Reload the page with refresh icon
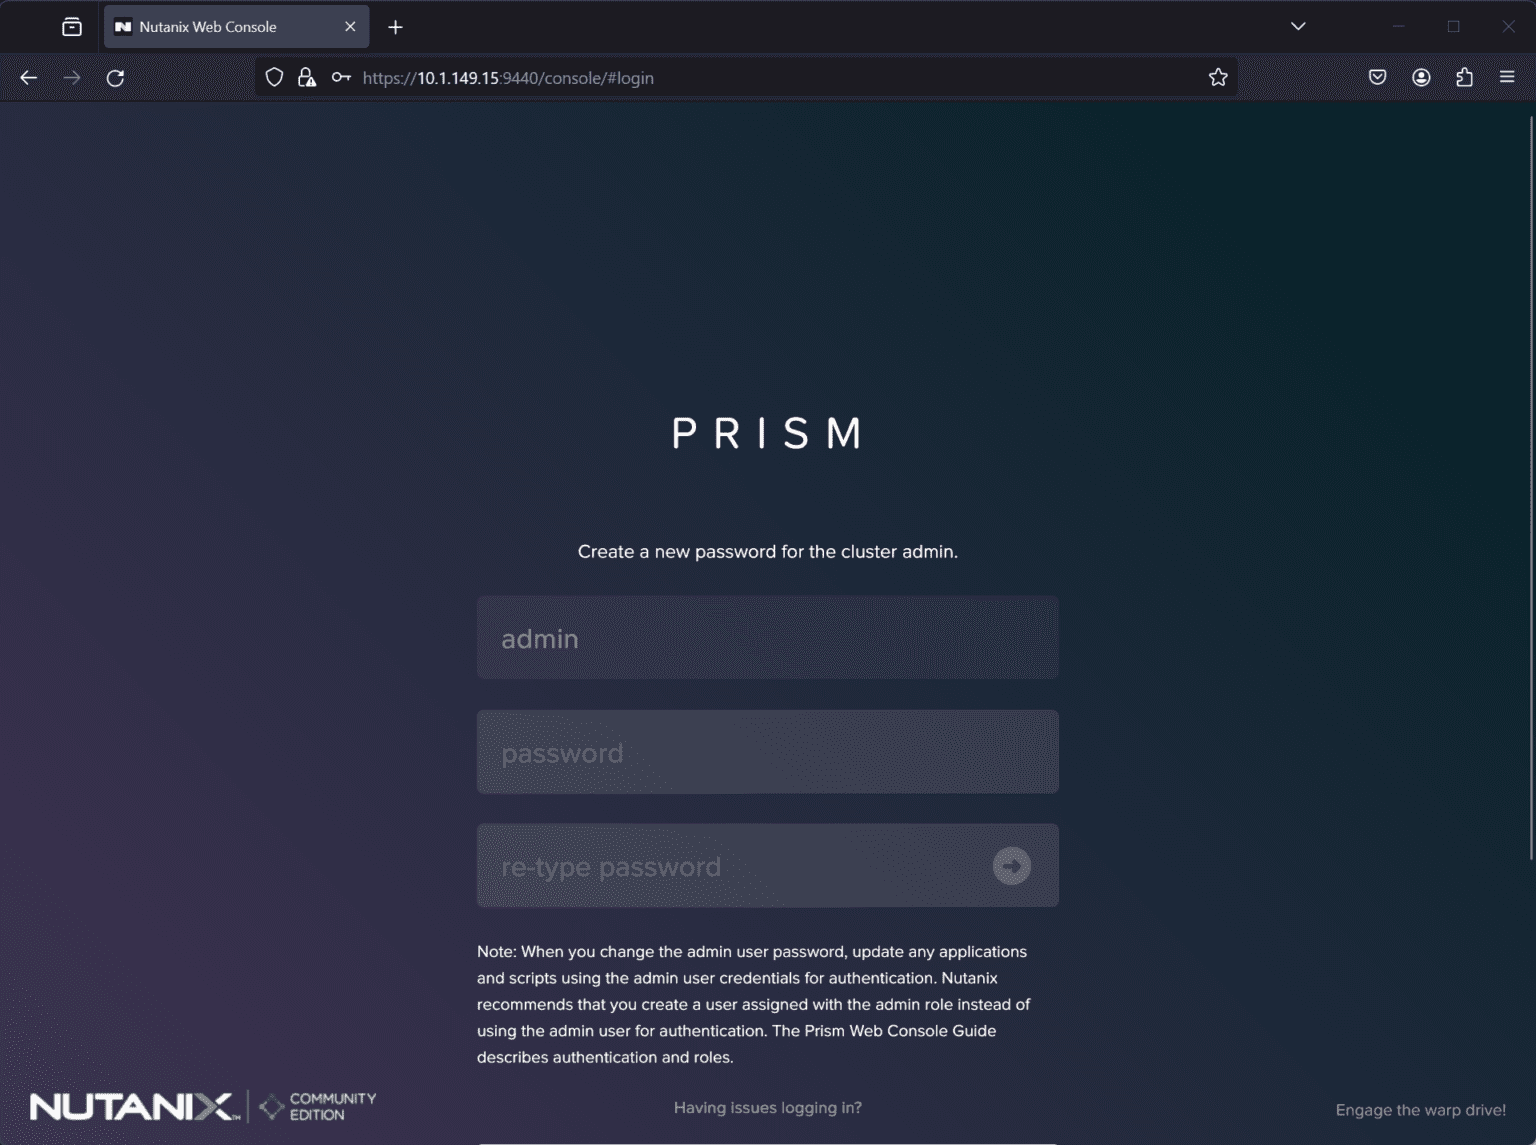 click(116, 78)
